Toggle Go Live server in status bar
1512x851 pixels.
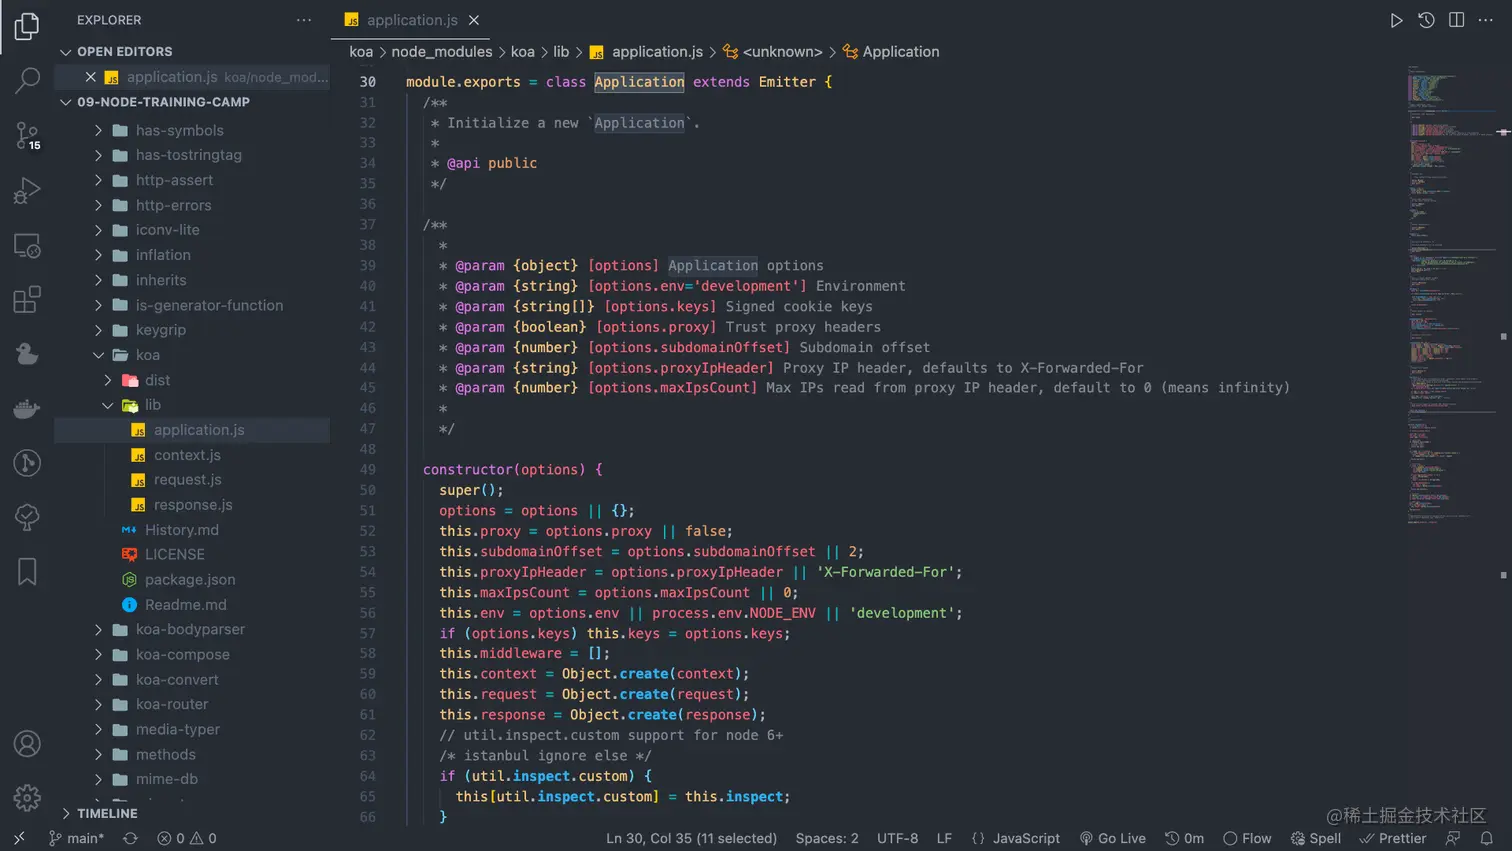pyautogui.click(x=1112, y=839)
